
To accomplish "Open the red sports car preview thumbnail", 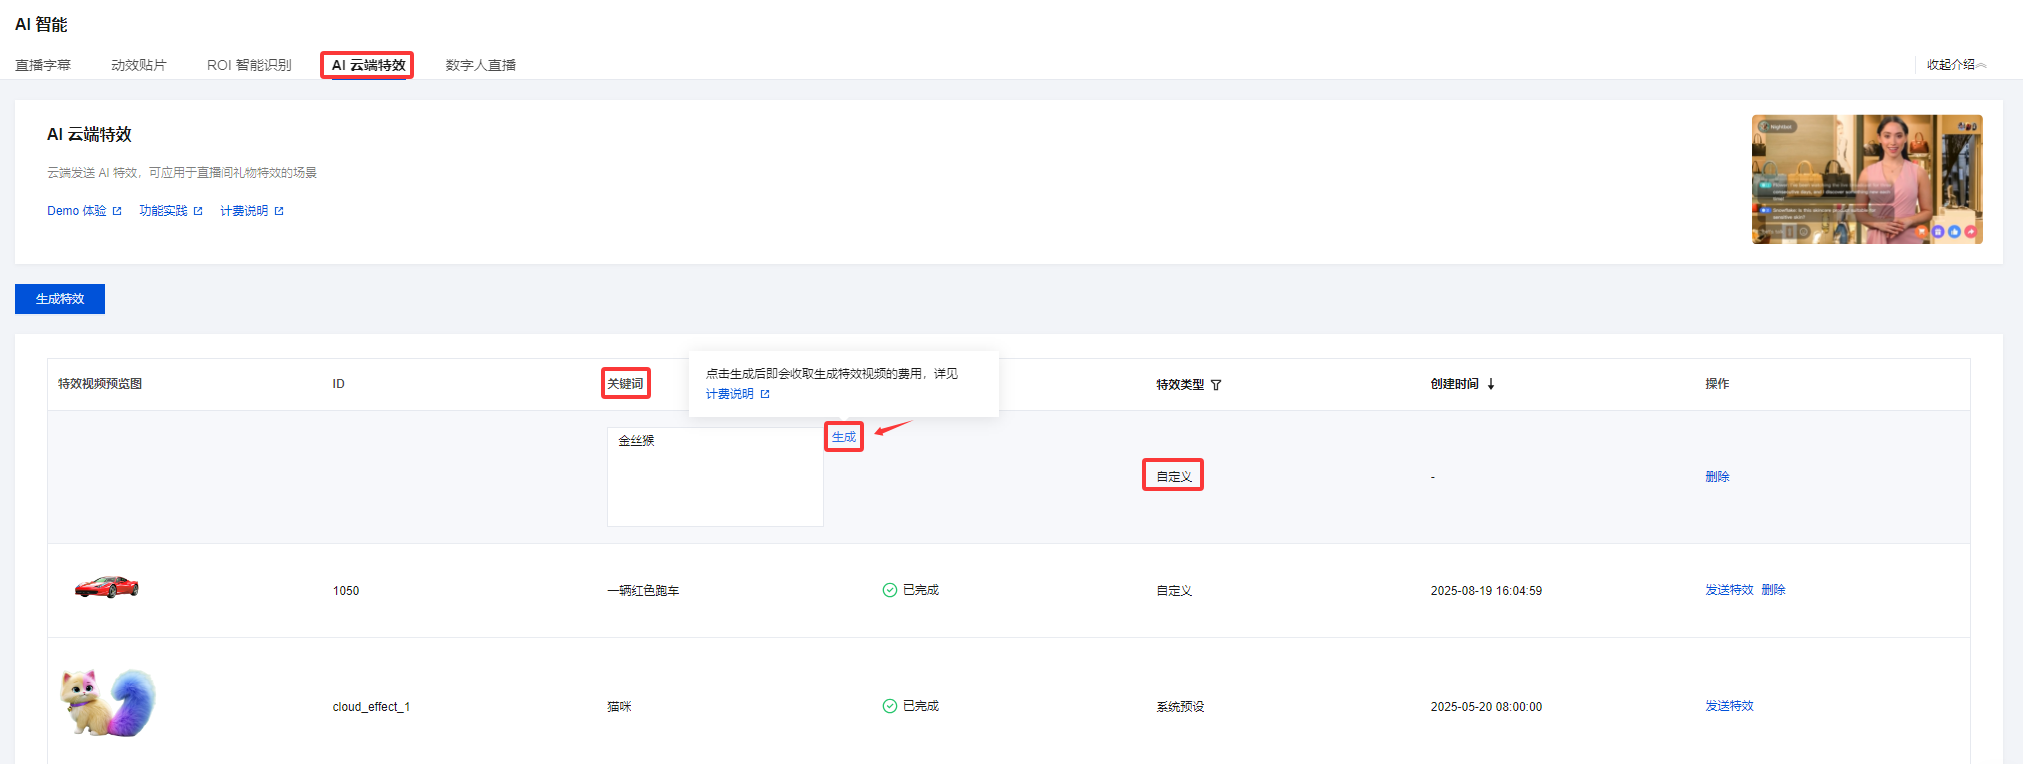I will [107, 587].
